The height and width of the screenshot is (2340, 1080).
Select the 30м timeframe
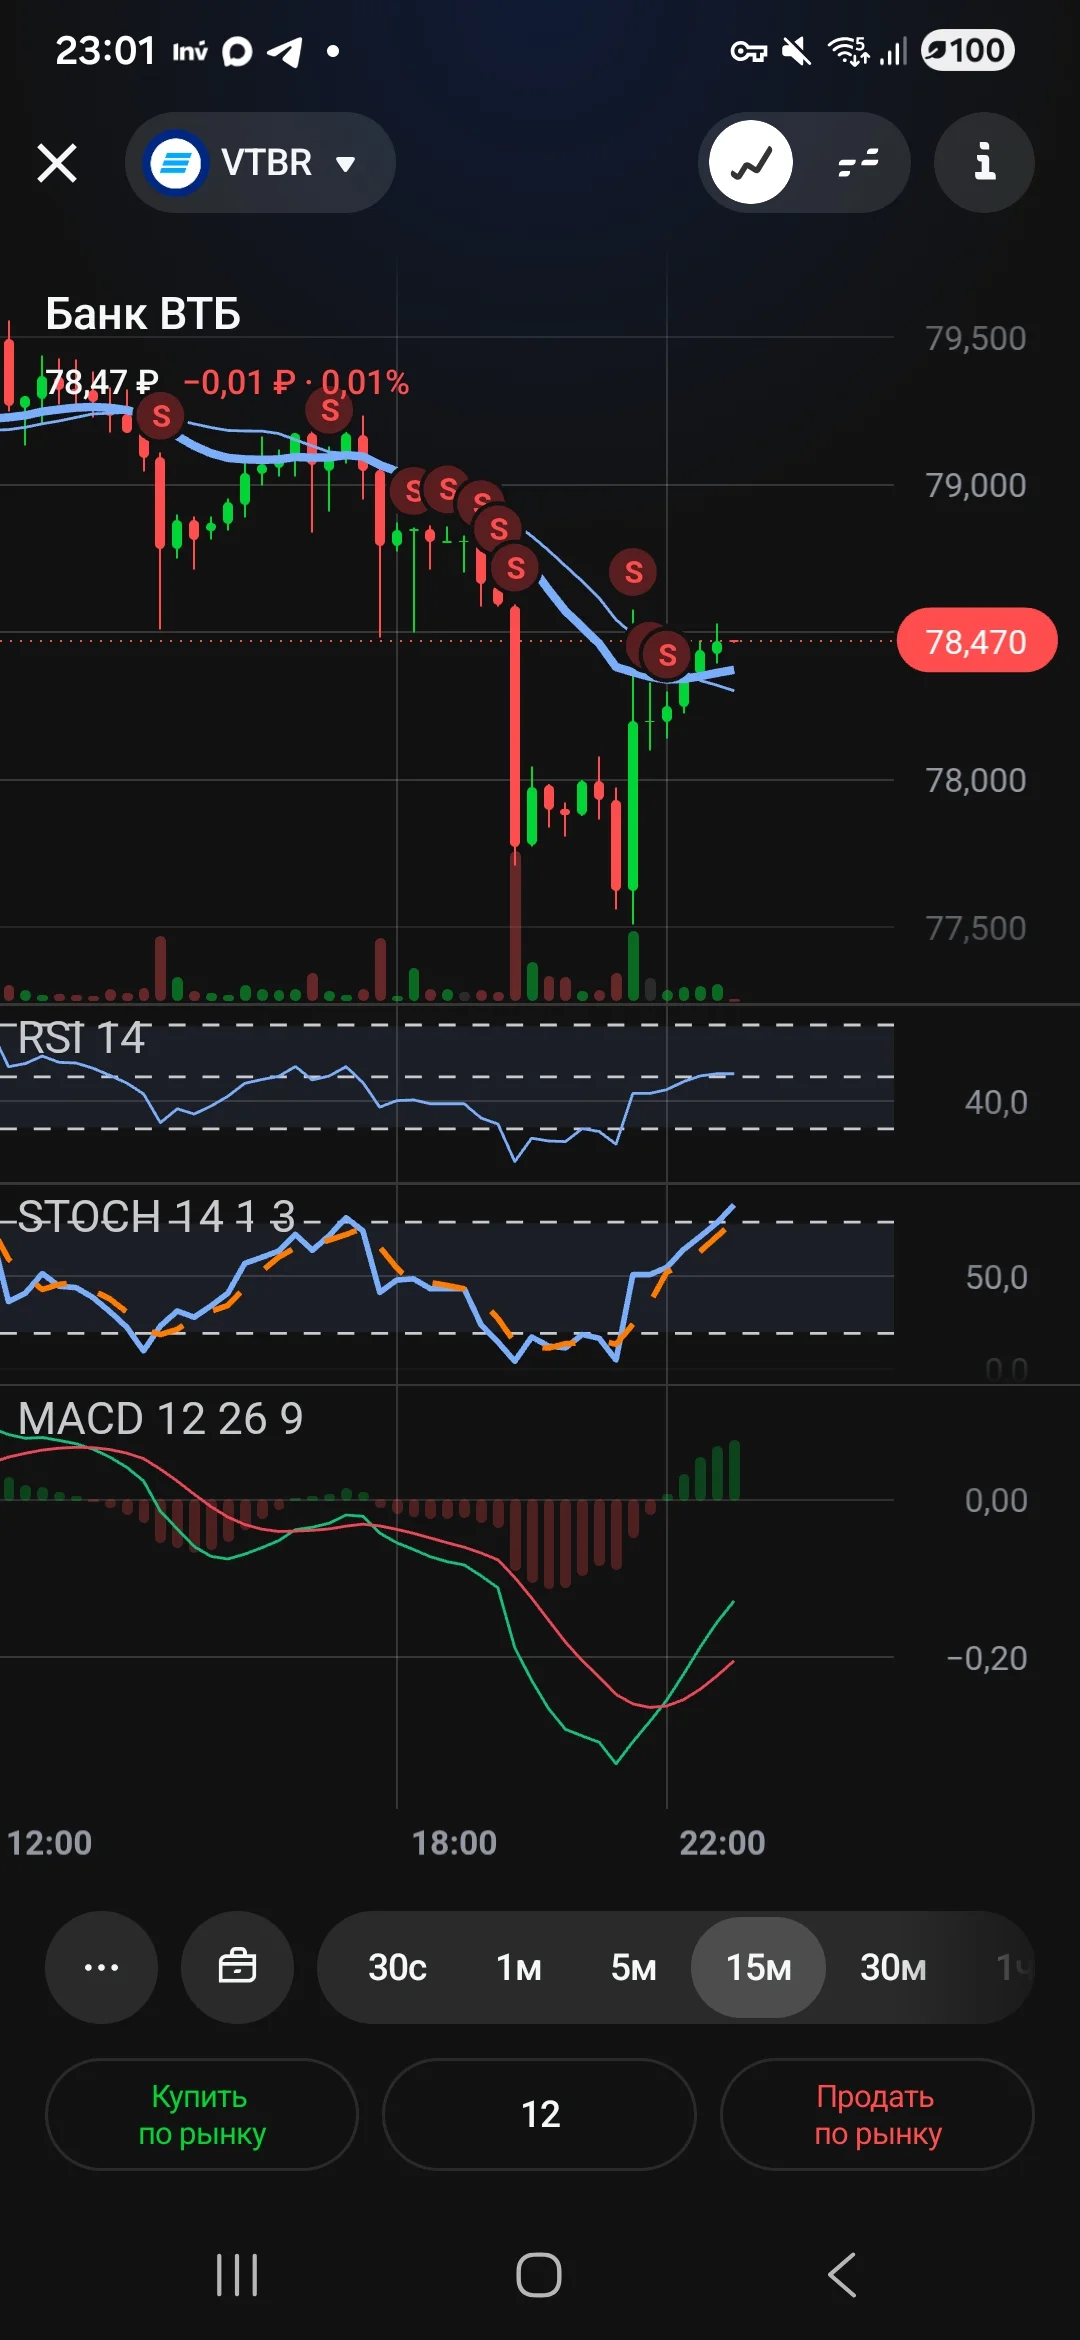tap(893, 1968)
